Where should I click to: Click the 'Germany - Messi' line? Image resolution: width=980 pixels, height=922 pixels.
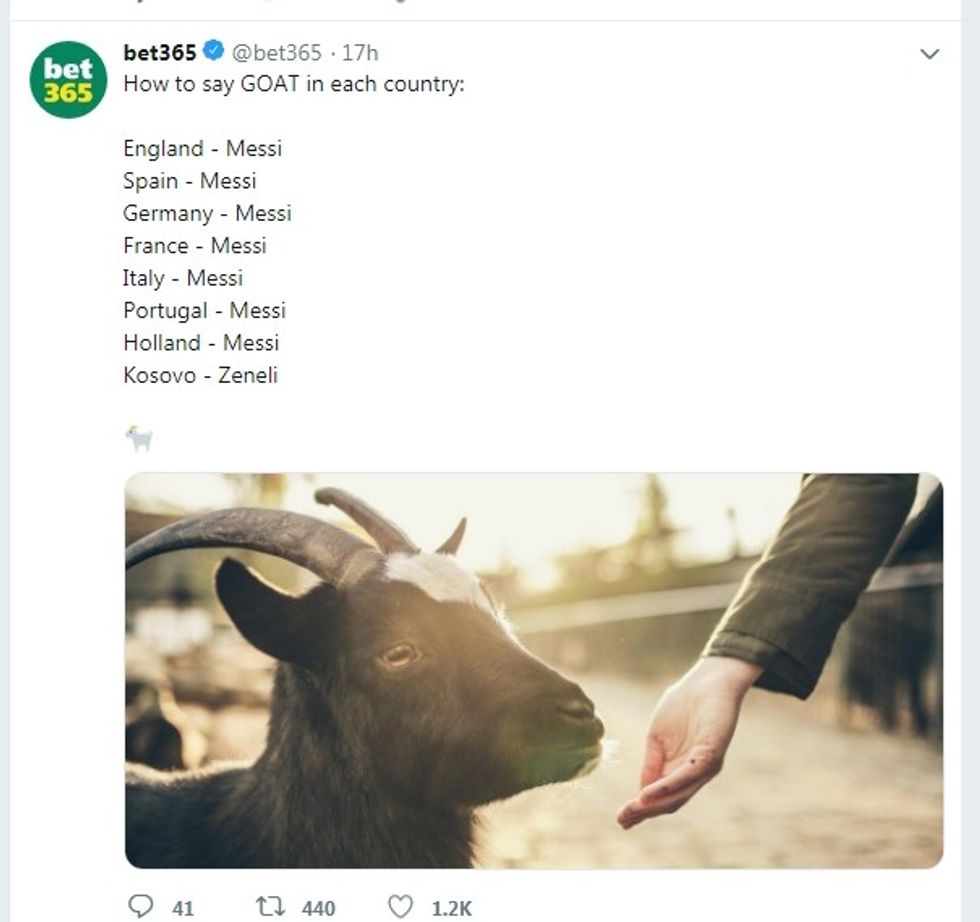click(207, 214)
